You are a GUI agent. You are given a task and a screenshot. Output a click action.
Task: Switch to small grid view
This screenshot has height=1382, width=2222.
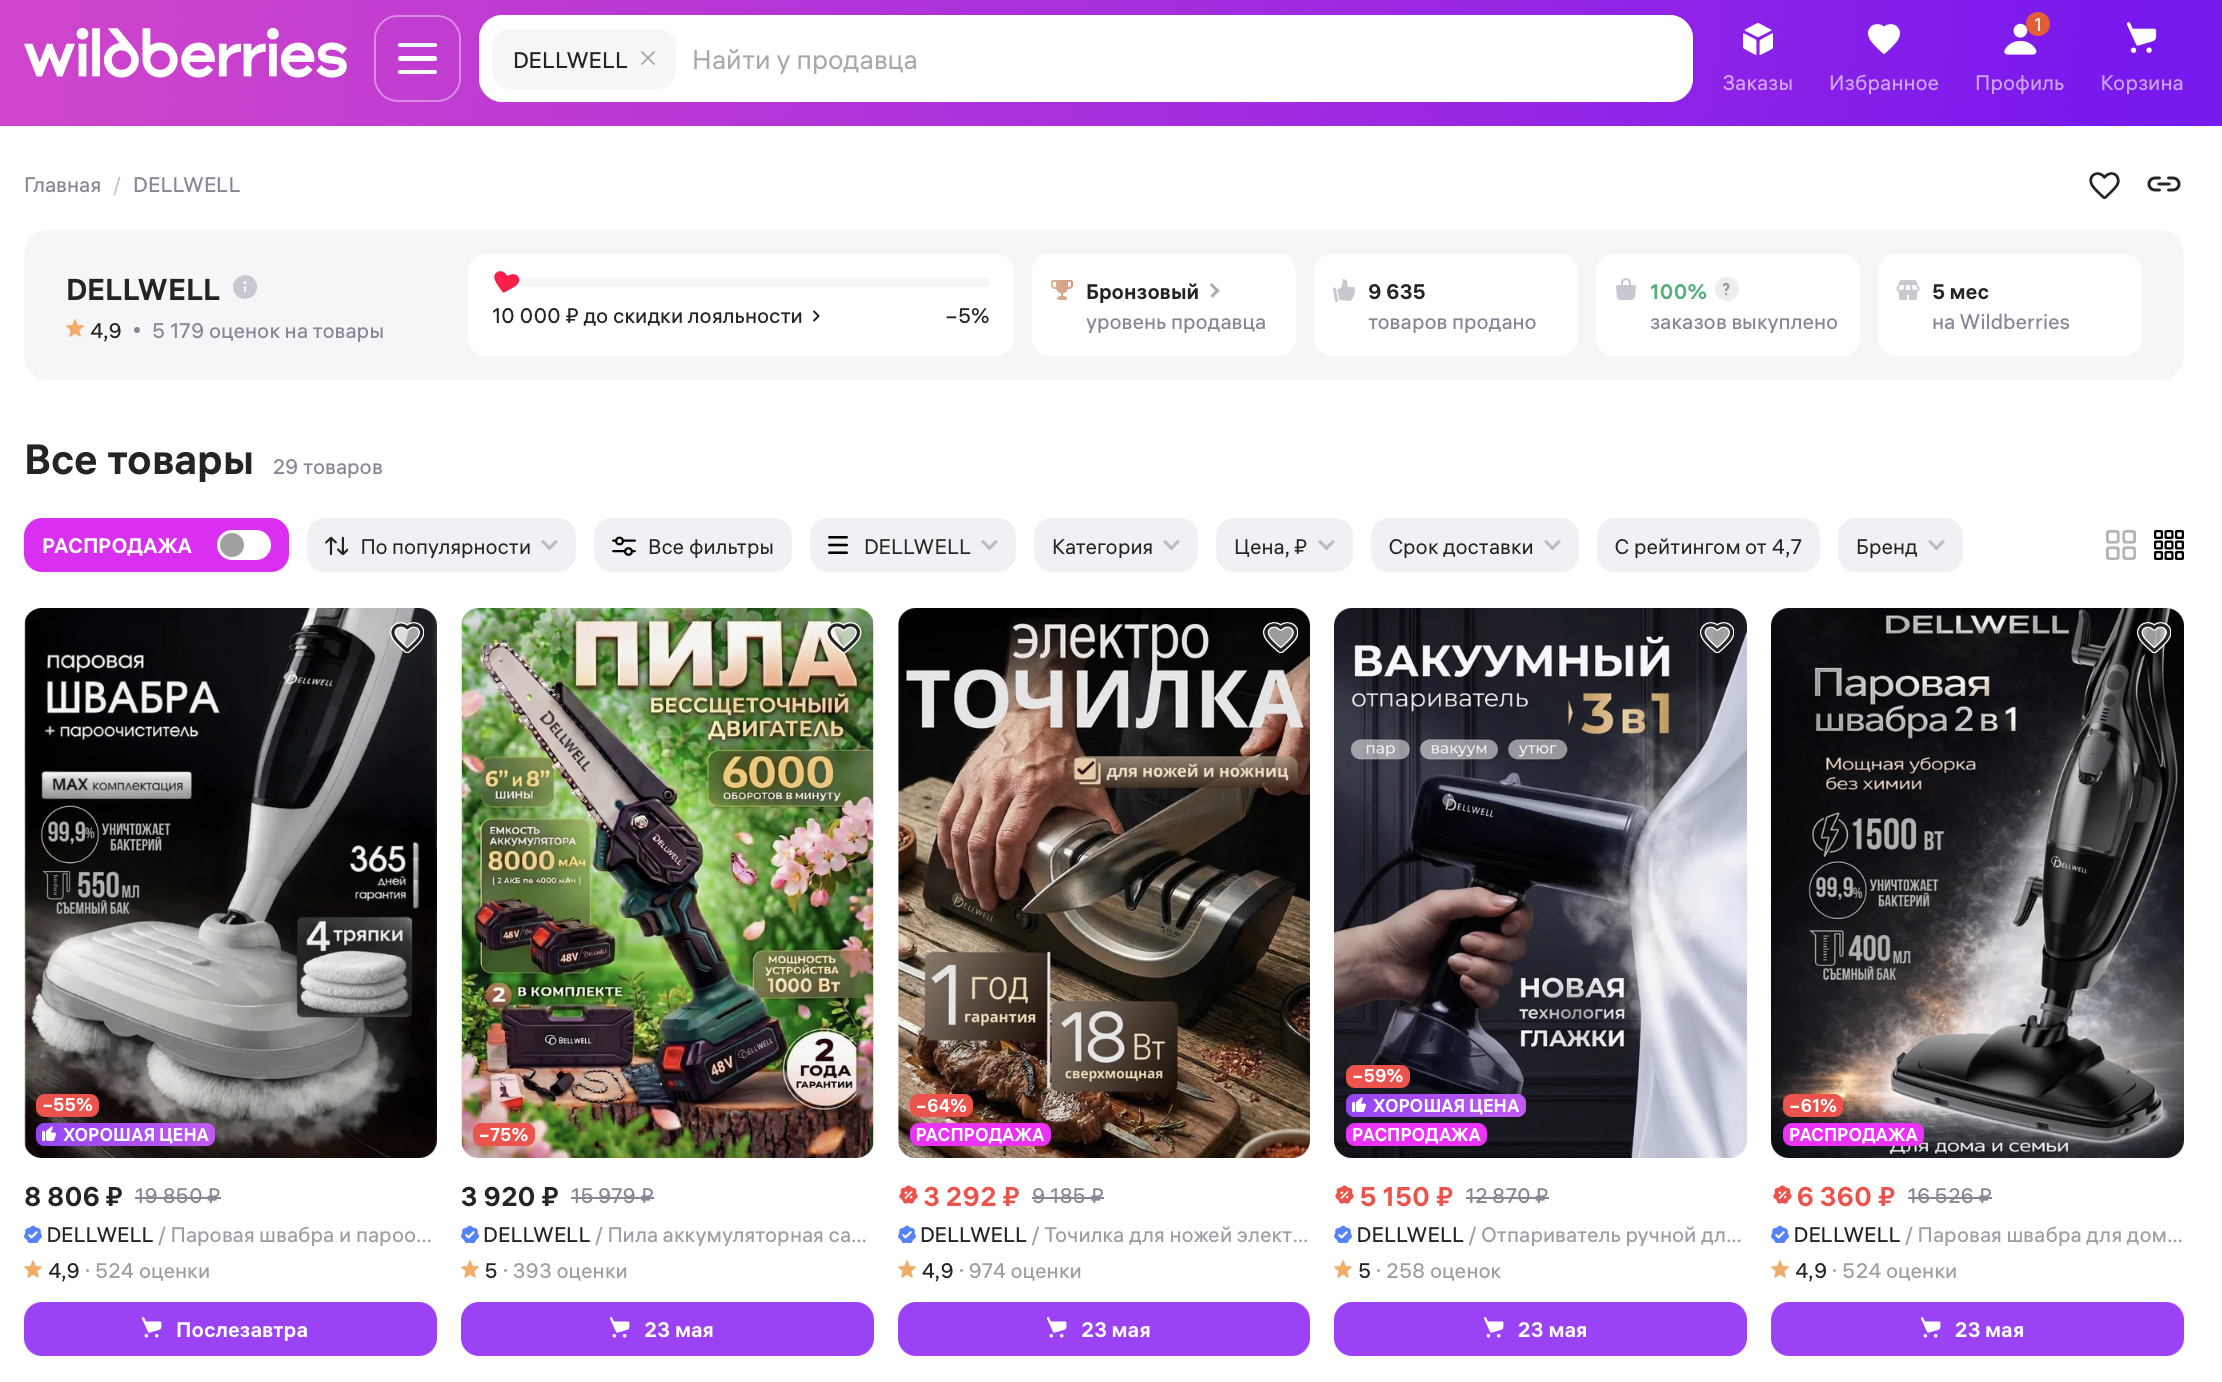pyautogui.click(x=2168, y=545)
